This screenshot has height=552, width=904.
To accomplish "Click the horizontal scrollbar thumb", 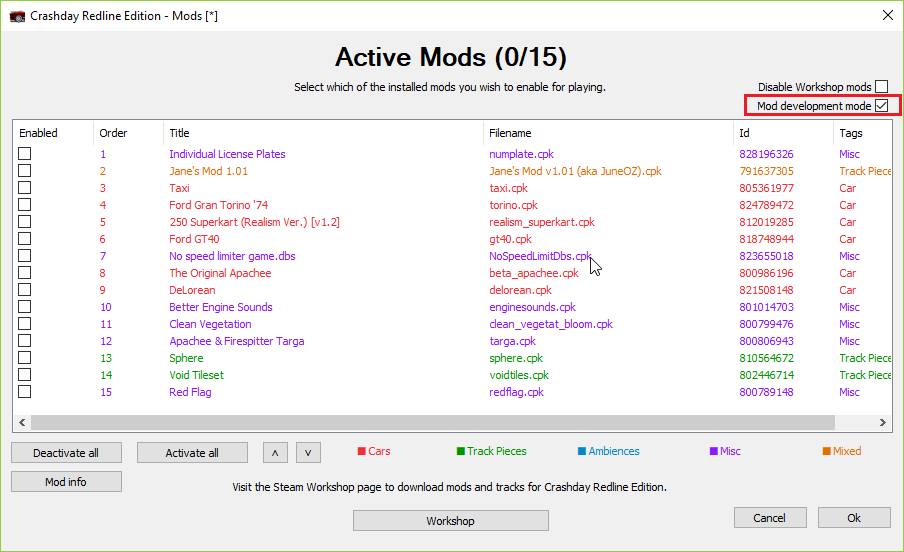I will point(433,422).
